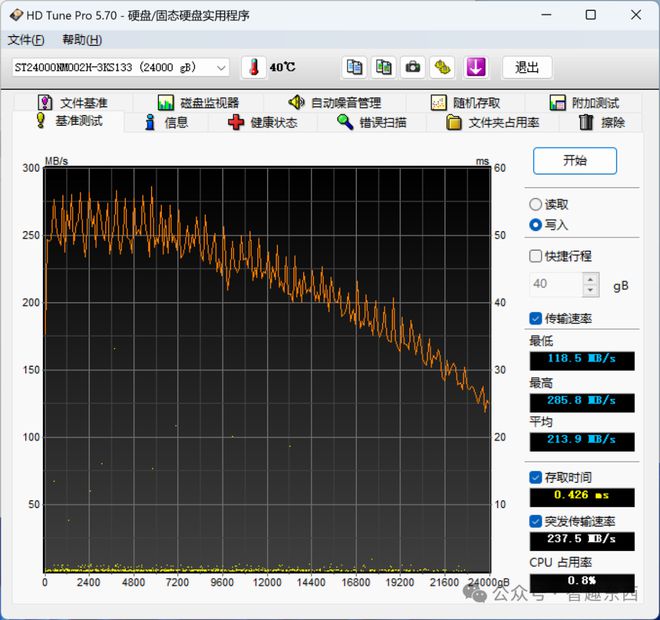The image size is (660, 620).
Task: Click the copy text to clipboard icon
Action: [354, 67]
